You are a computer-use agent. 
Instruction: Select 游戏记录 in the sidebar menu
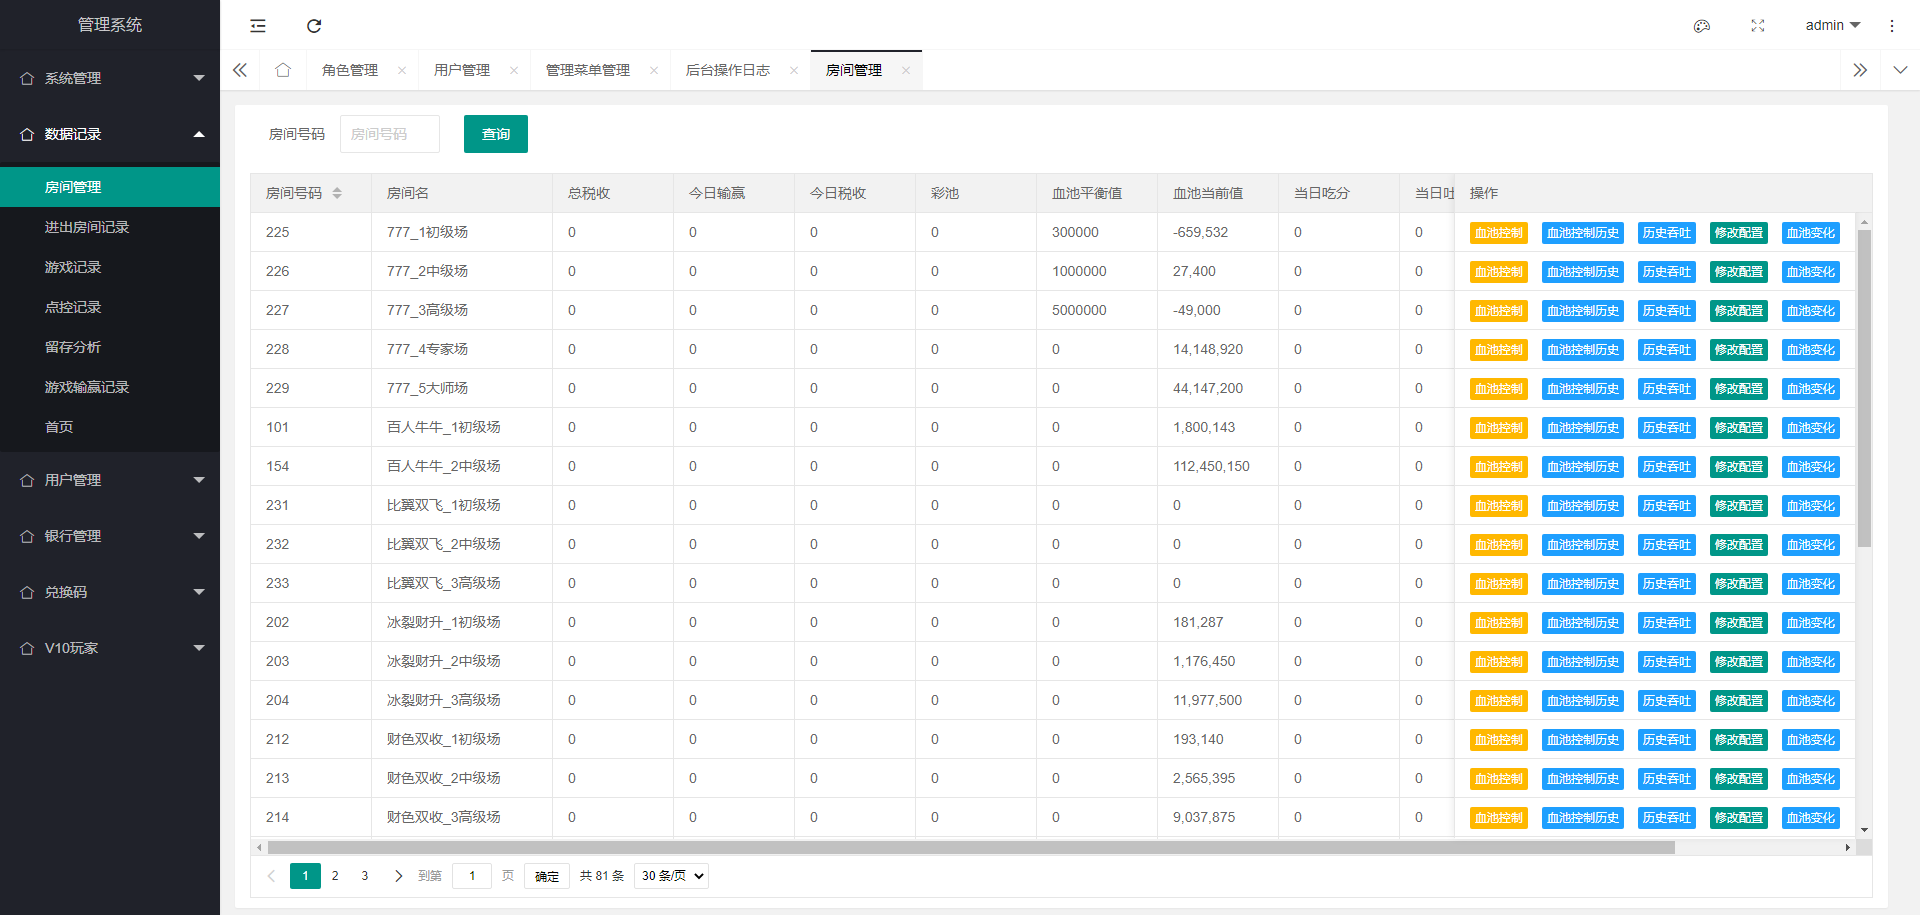[x=73, y=267]
